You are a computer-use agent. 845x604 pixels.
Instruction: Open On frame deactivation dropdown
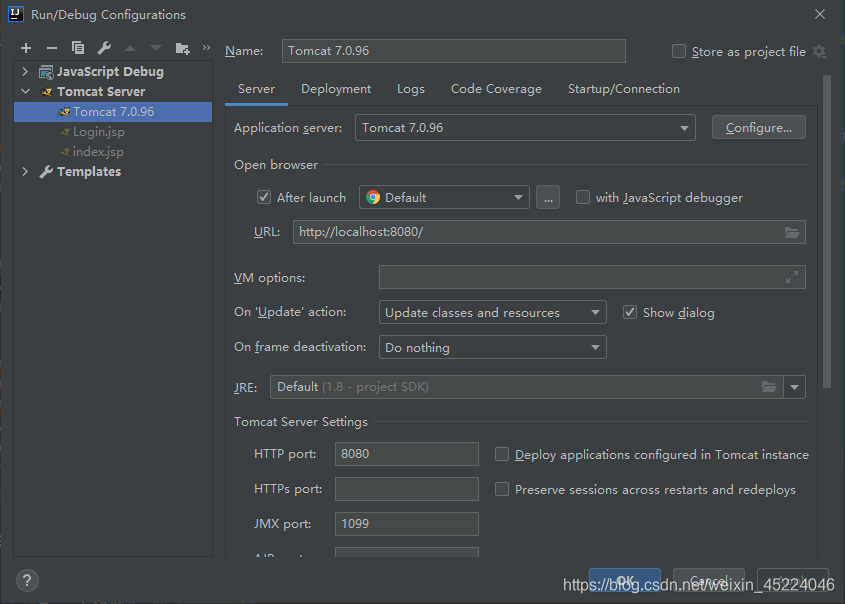[493, 348]
